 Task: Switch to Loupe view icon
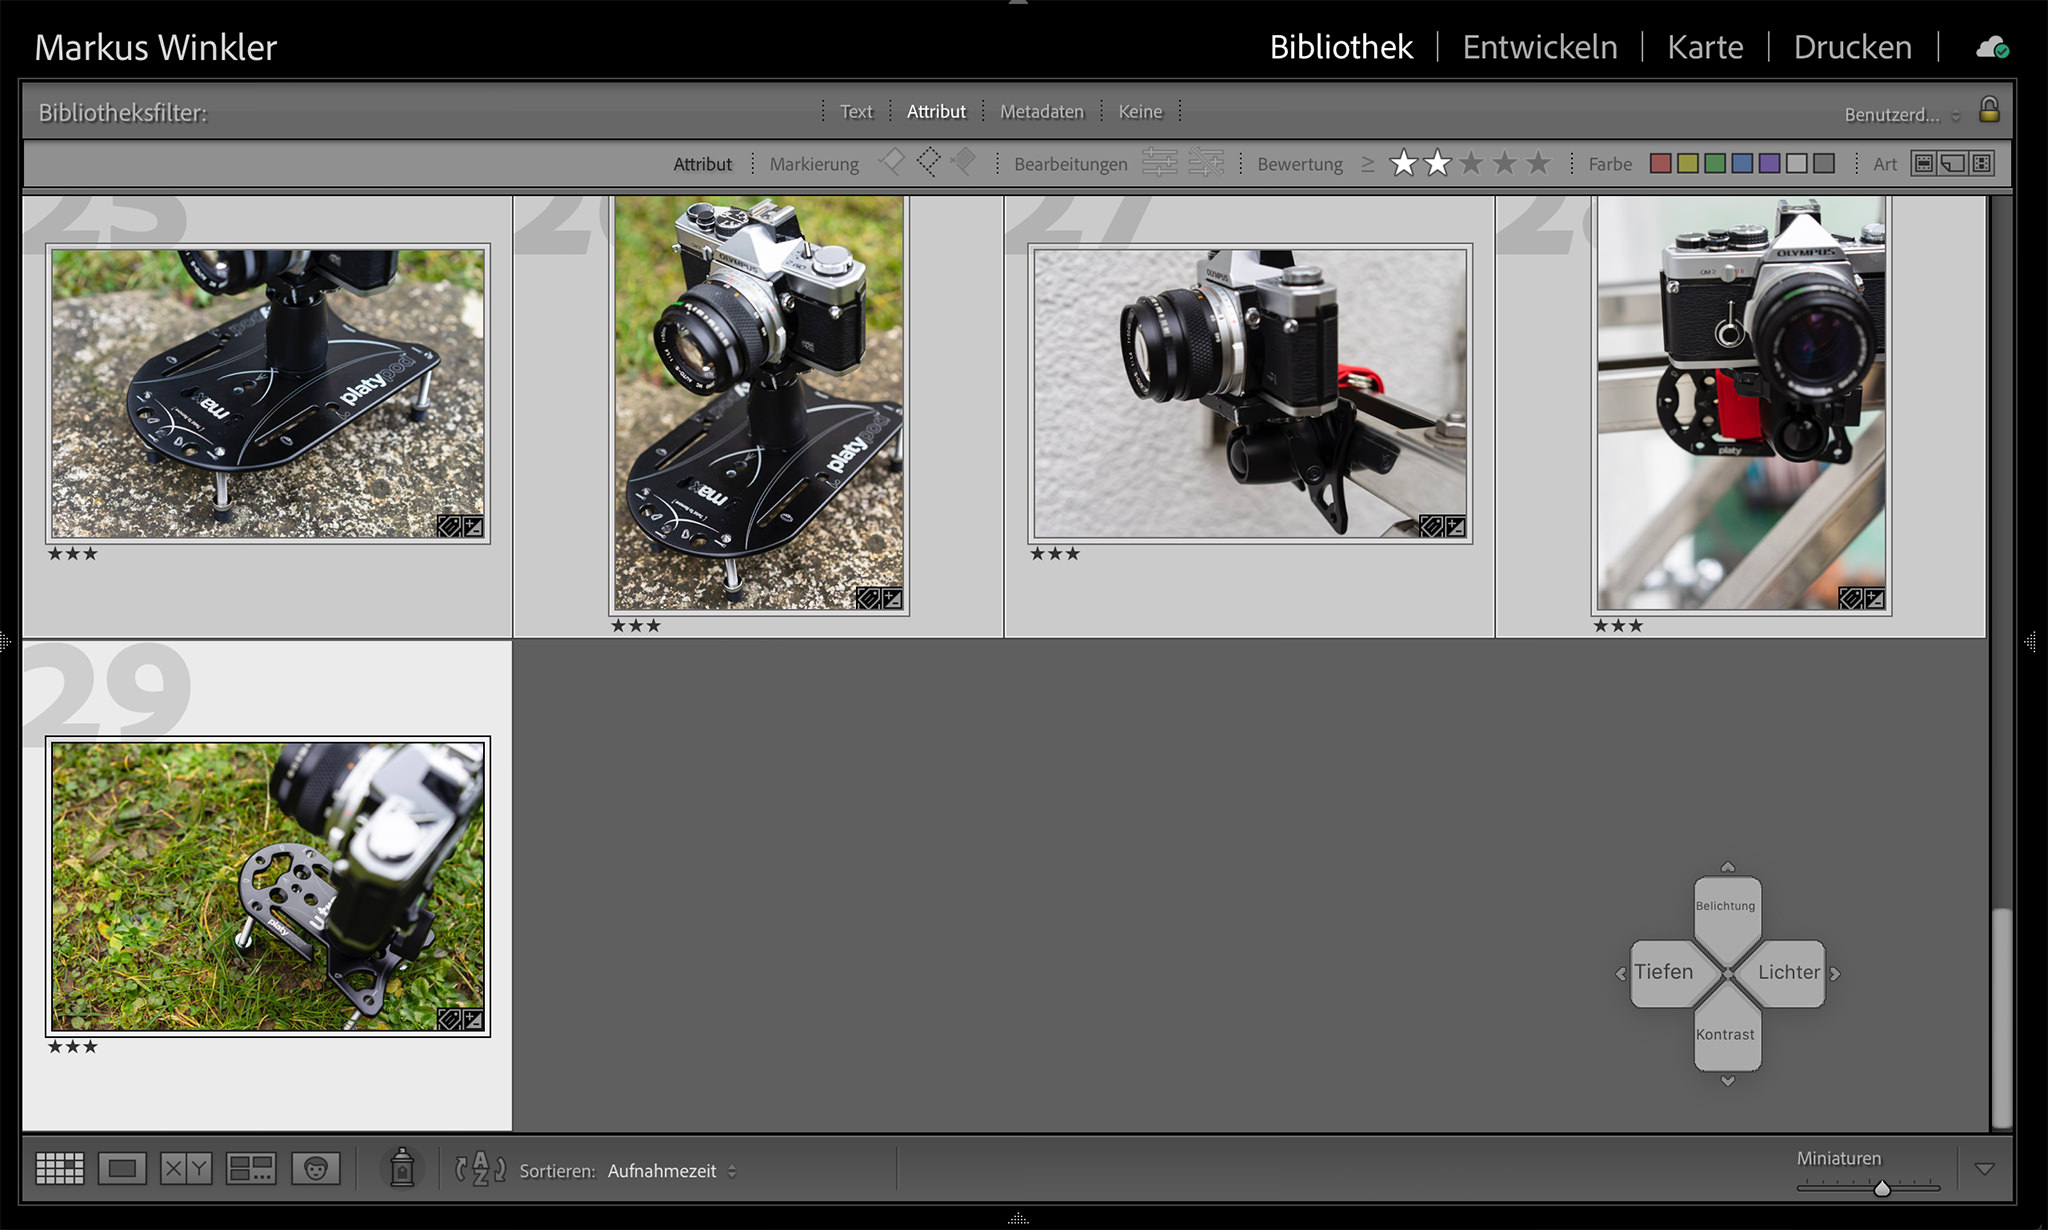point(122,1168)
